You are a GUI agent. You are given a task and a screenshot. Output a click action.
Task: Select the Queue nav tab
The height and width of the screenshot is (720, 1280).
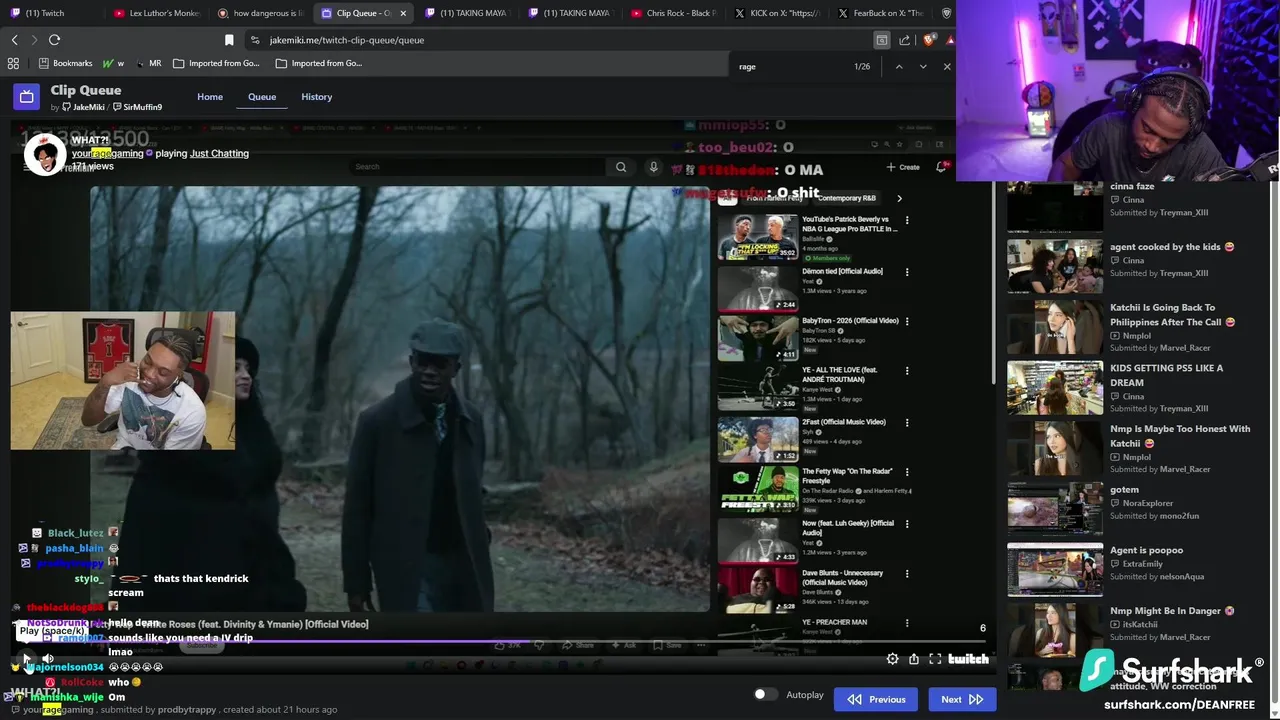coord(262,97)
